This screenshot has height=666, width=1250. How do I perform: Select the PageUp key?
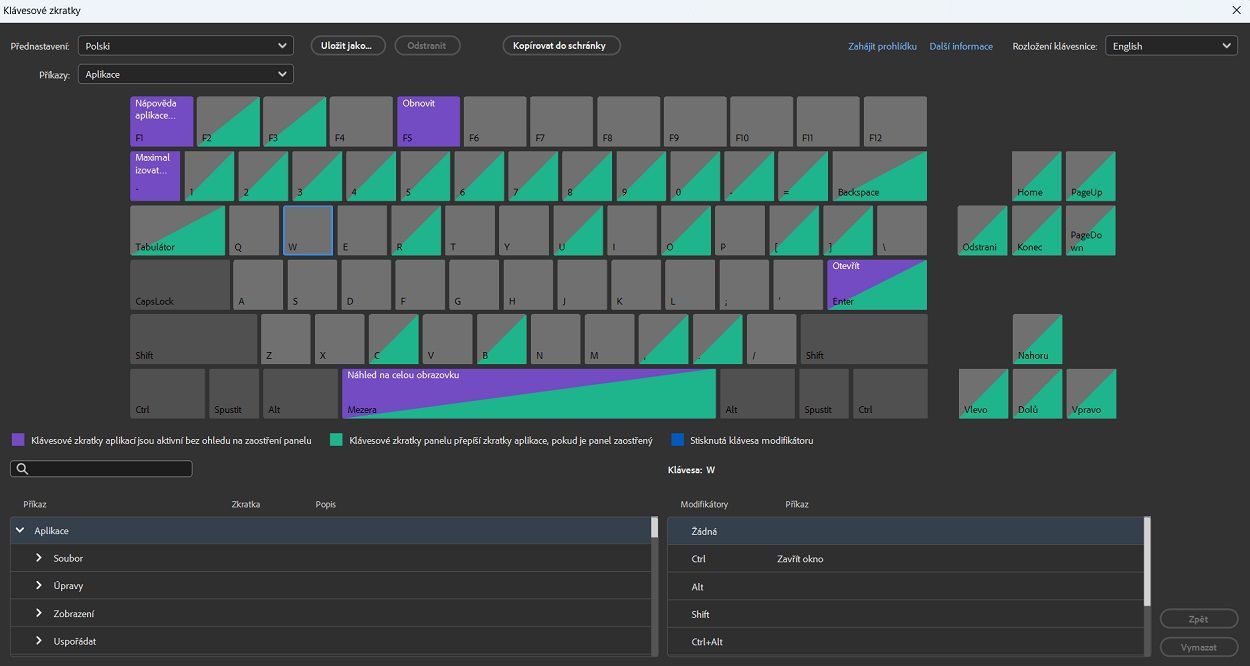pos(1091,176)
